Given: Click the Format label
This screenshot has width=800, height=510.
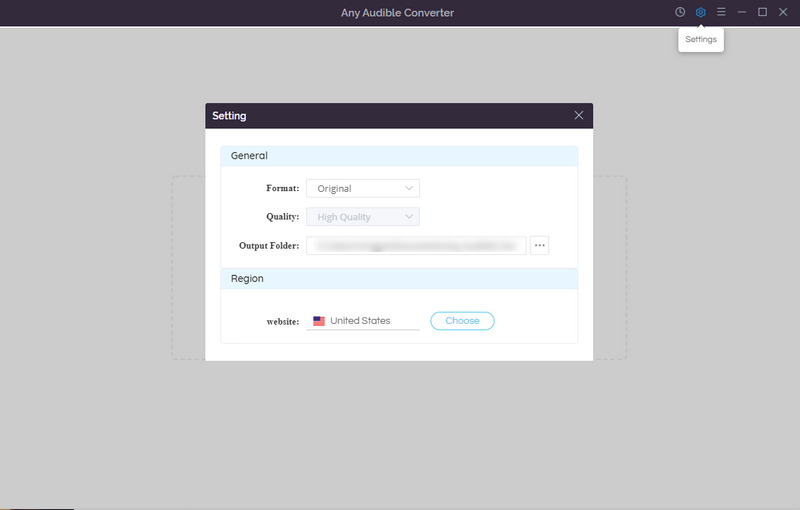Looking at the screenshot, I should [283, 188].
